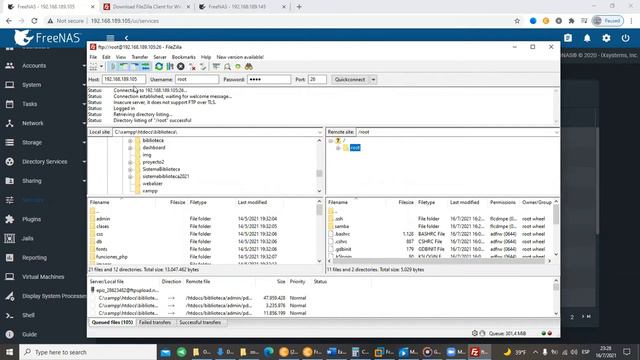Sort local list by Last modified column
The height and width of the screenshot is (360, 640).
(252, 202)
